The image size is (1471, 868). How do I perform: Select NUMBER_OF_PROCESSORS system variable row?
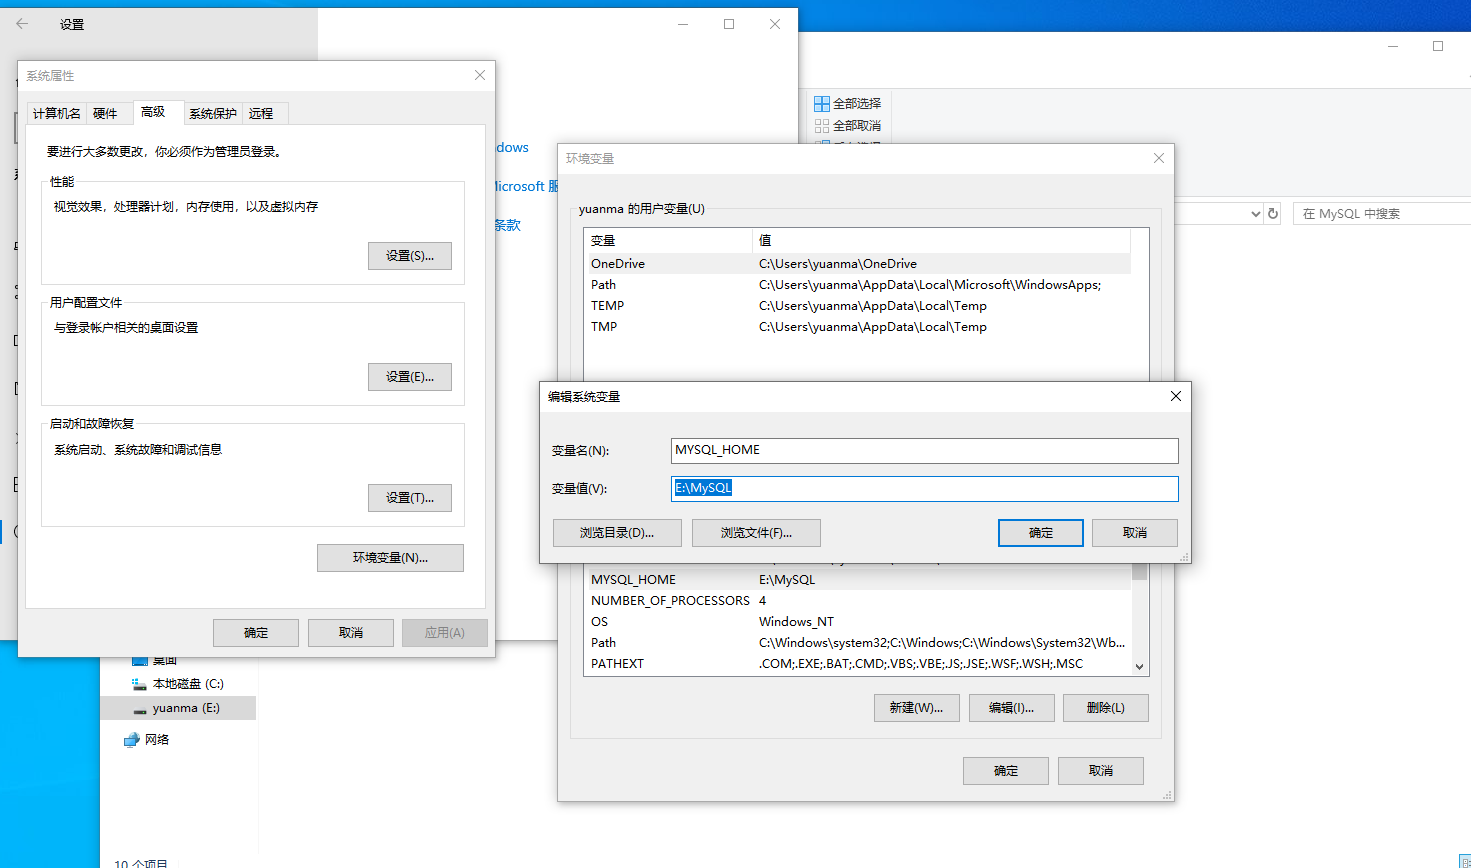[857, 601]
